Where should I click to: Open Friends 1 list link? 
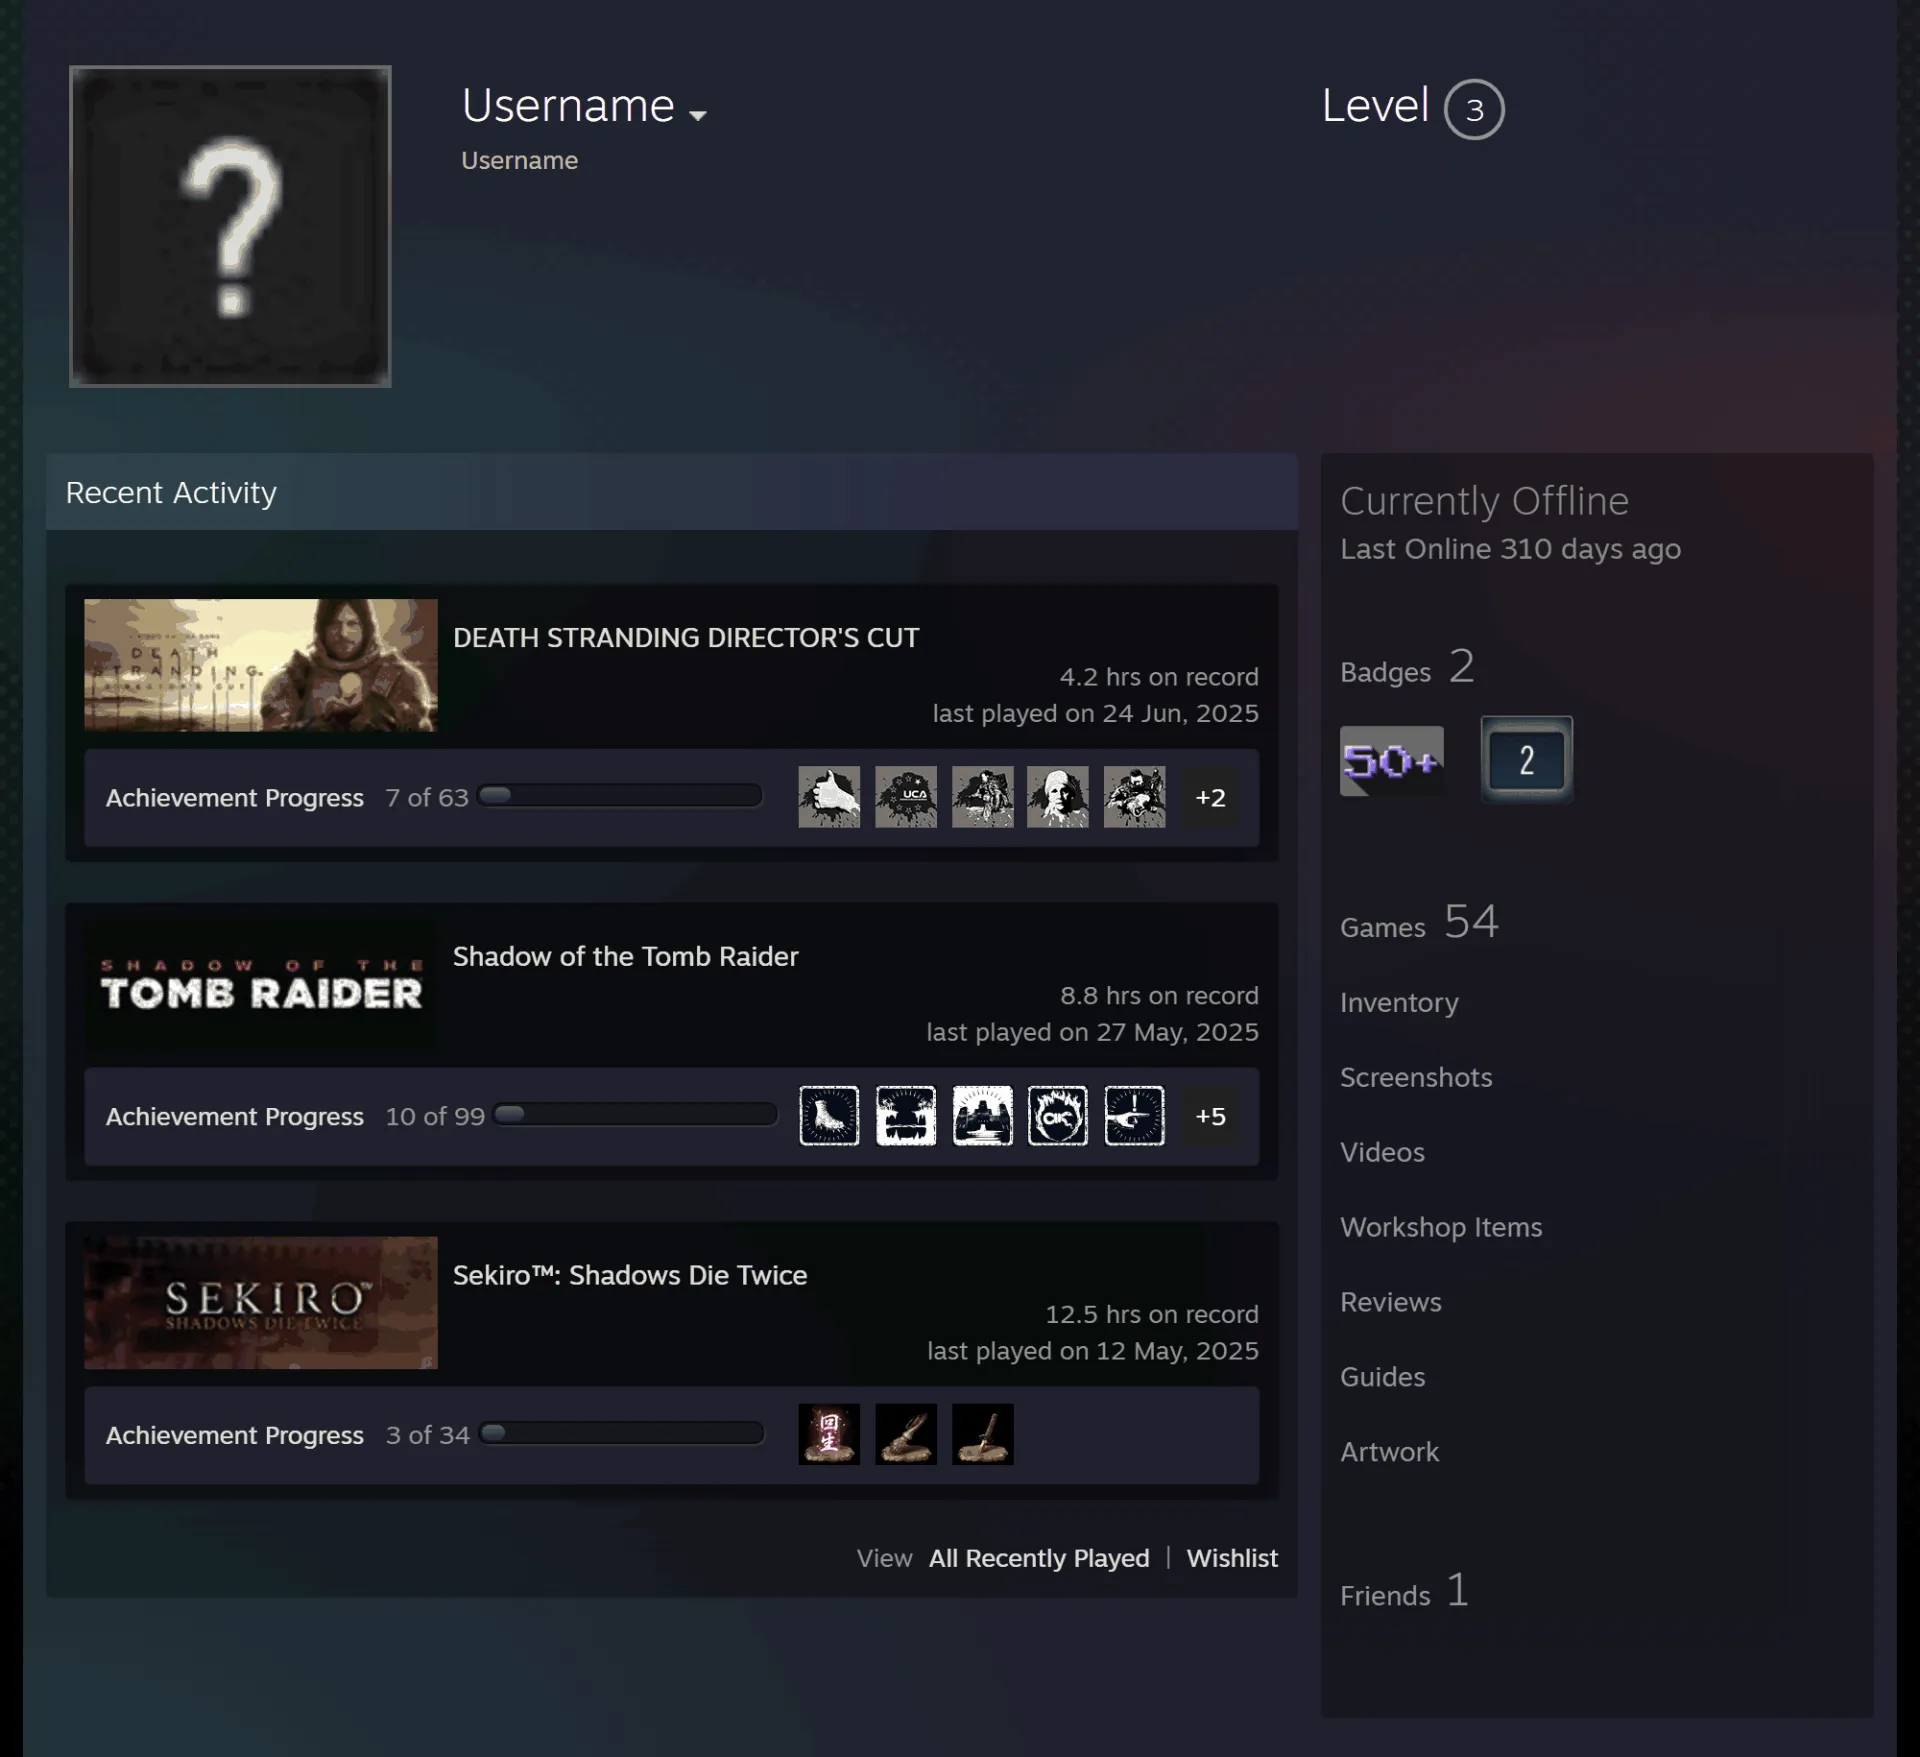[1404, 1591]
